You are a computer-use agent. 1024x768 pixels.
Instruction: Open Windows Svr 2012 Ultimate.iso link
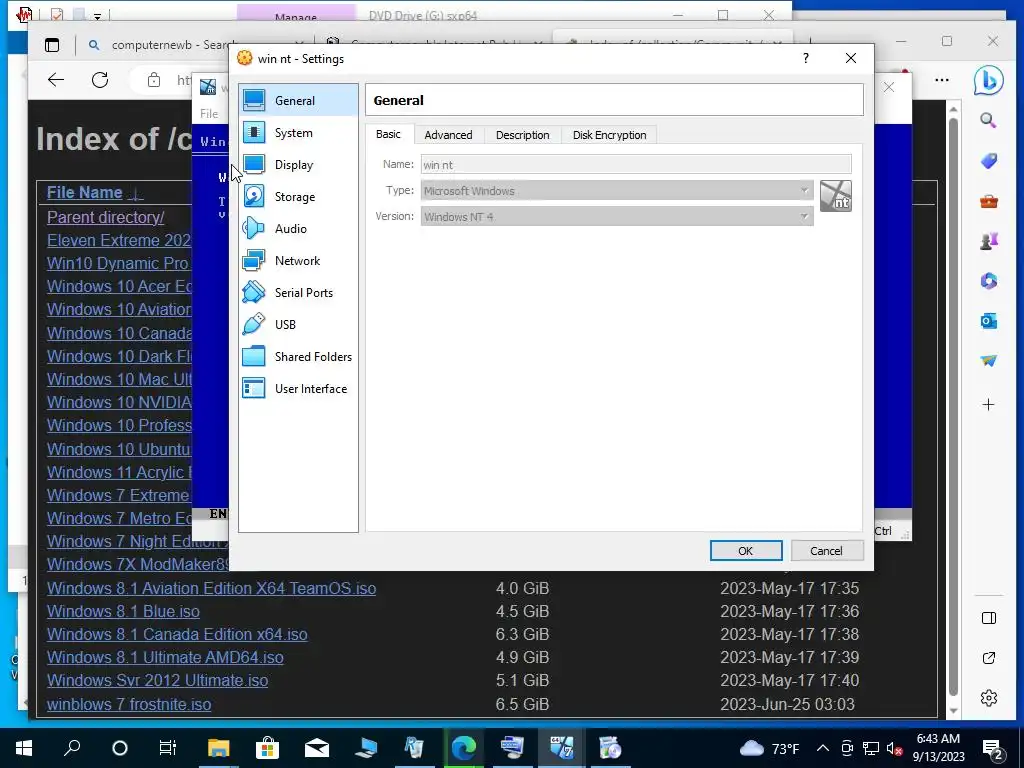(157, 680)
